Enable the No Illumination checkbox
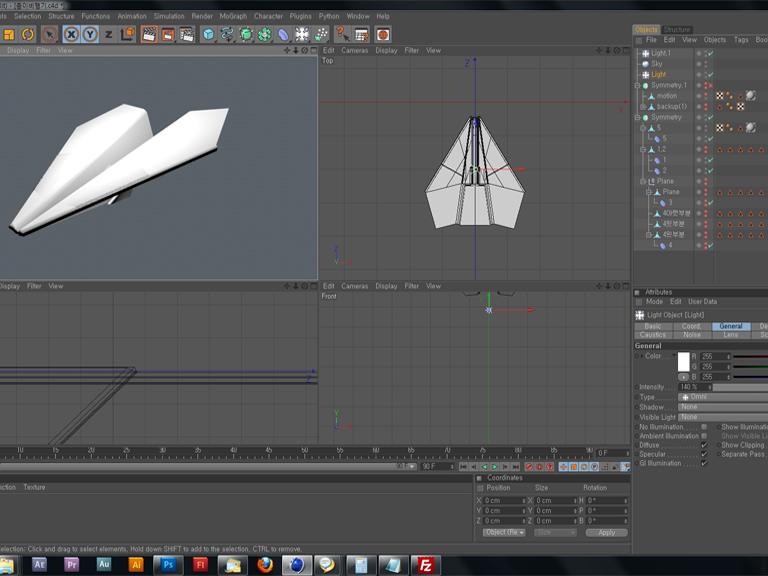Viewport: 768px width, 576px height. (704, 427)
